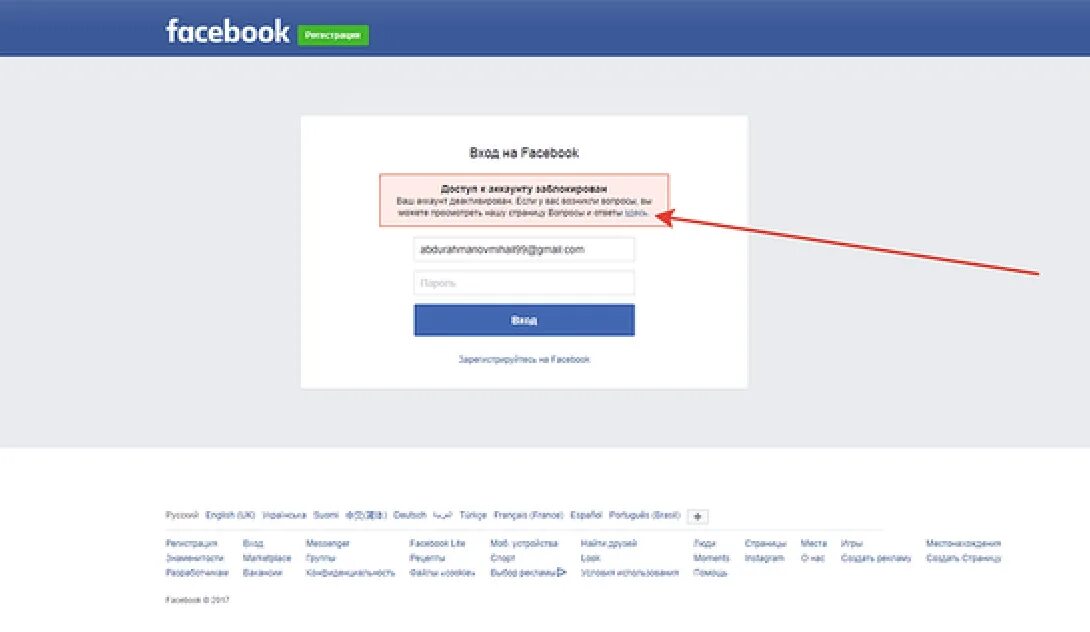Open the Messenger footer link
The width and height of the screenshot is (1090, 632).
tap(327, 543)
